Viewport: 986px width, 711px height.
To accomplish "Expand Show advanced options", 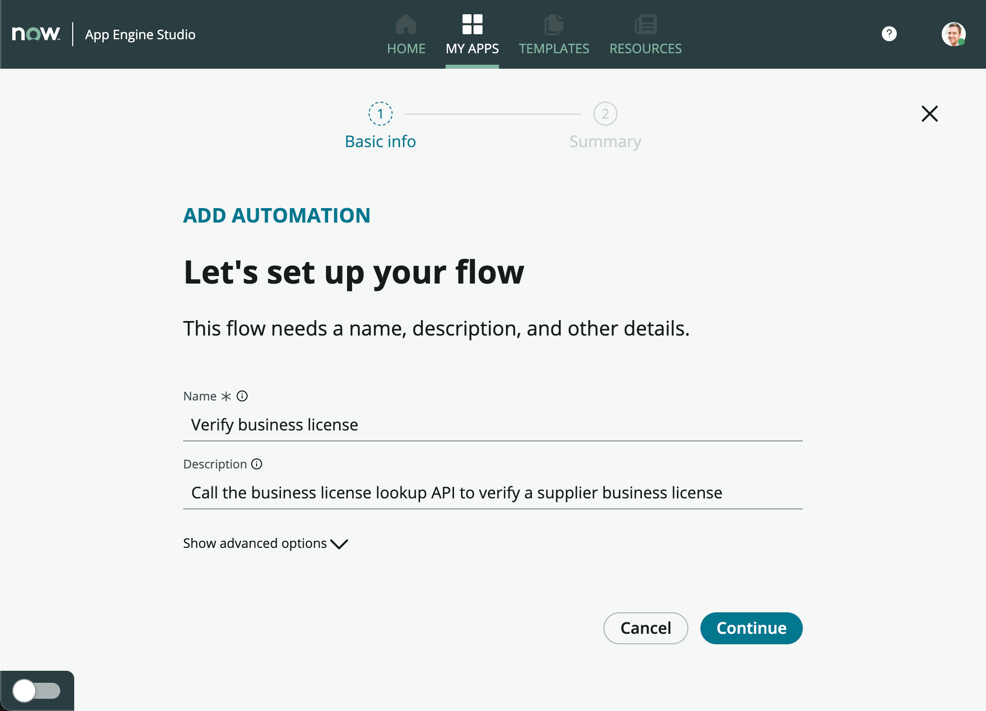I will [255, 543].
